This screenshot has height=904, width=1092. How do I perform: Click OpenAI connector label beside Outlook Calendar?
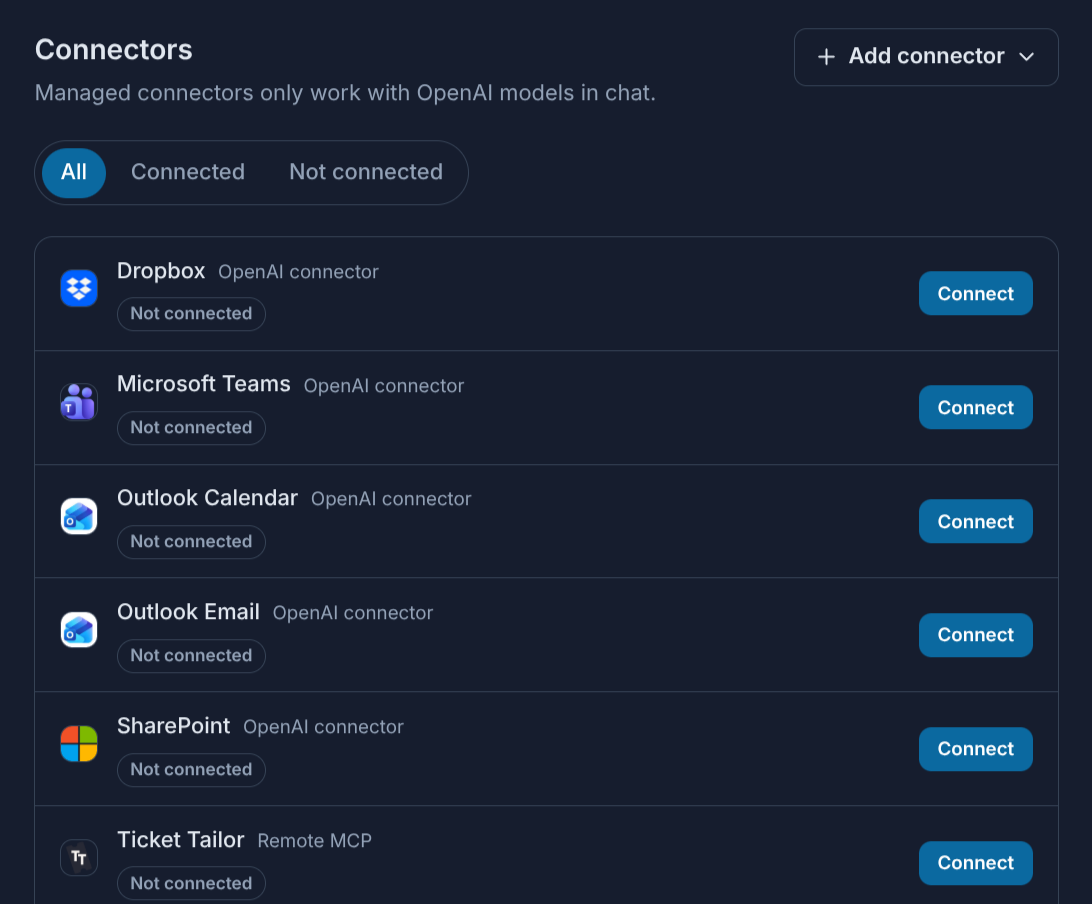(x=391, y=499)
